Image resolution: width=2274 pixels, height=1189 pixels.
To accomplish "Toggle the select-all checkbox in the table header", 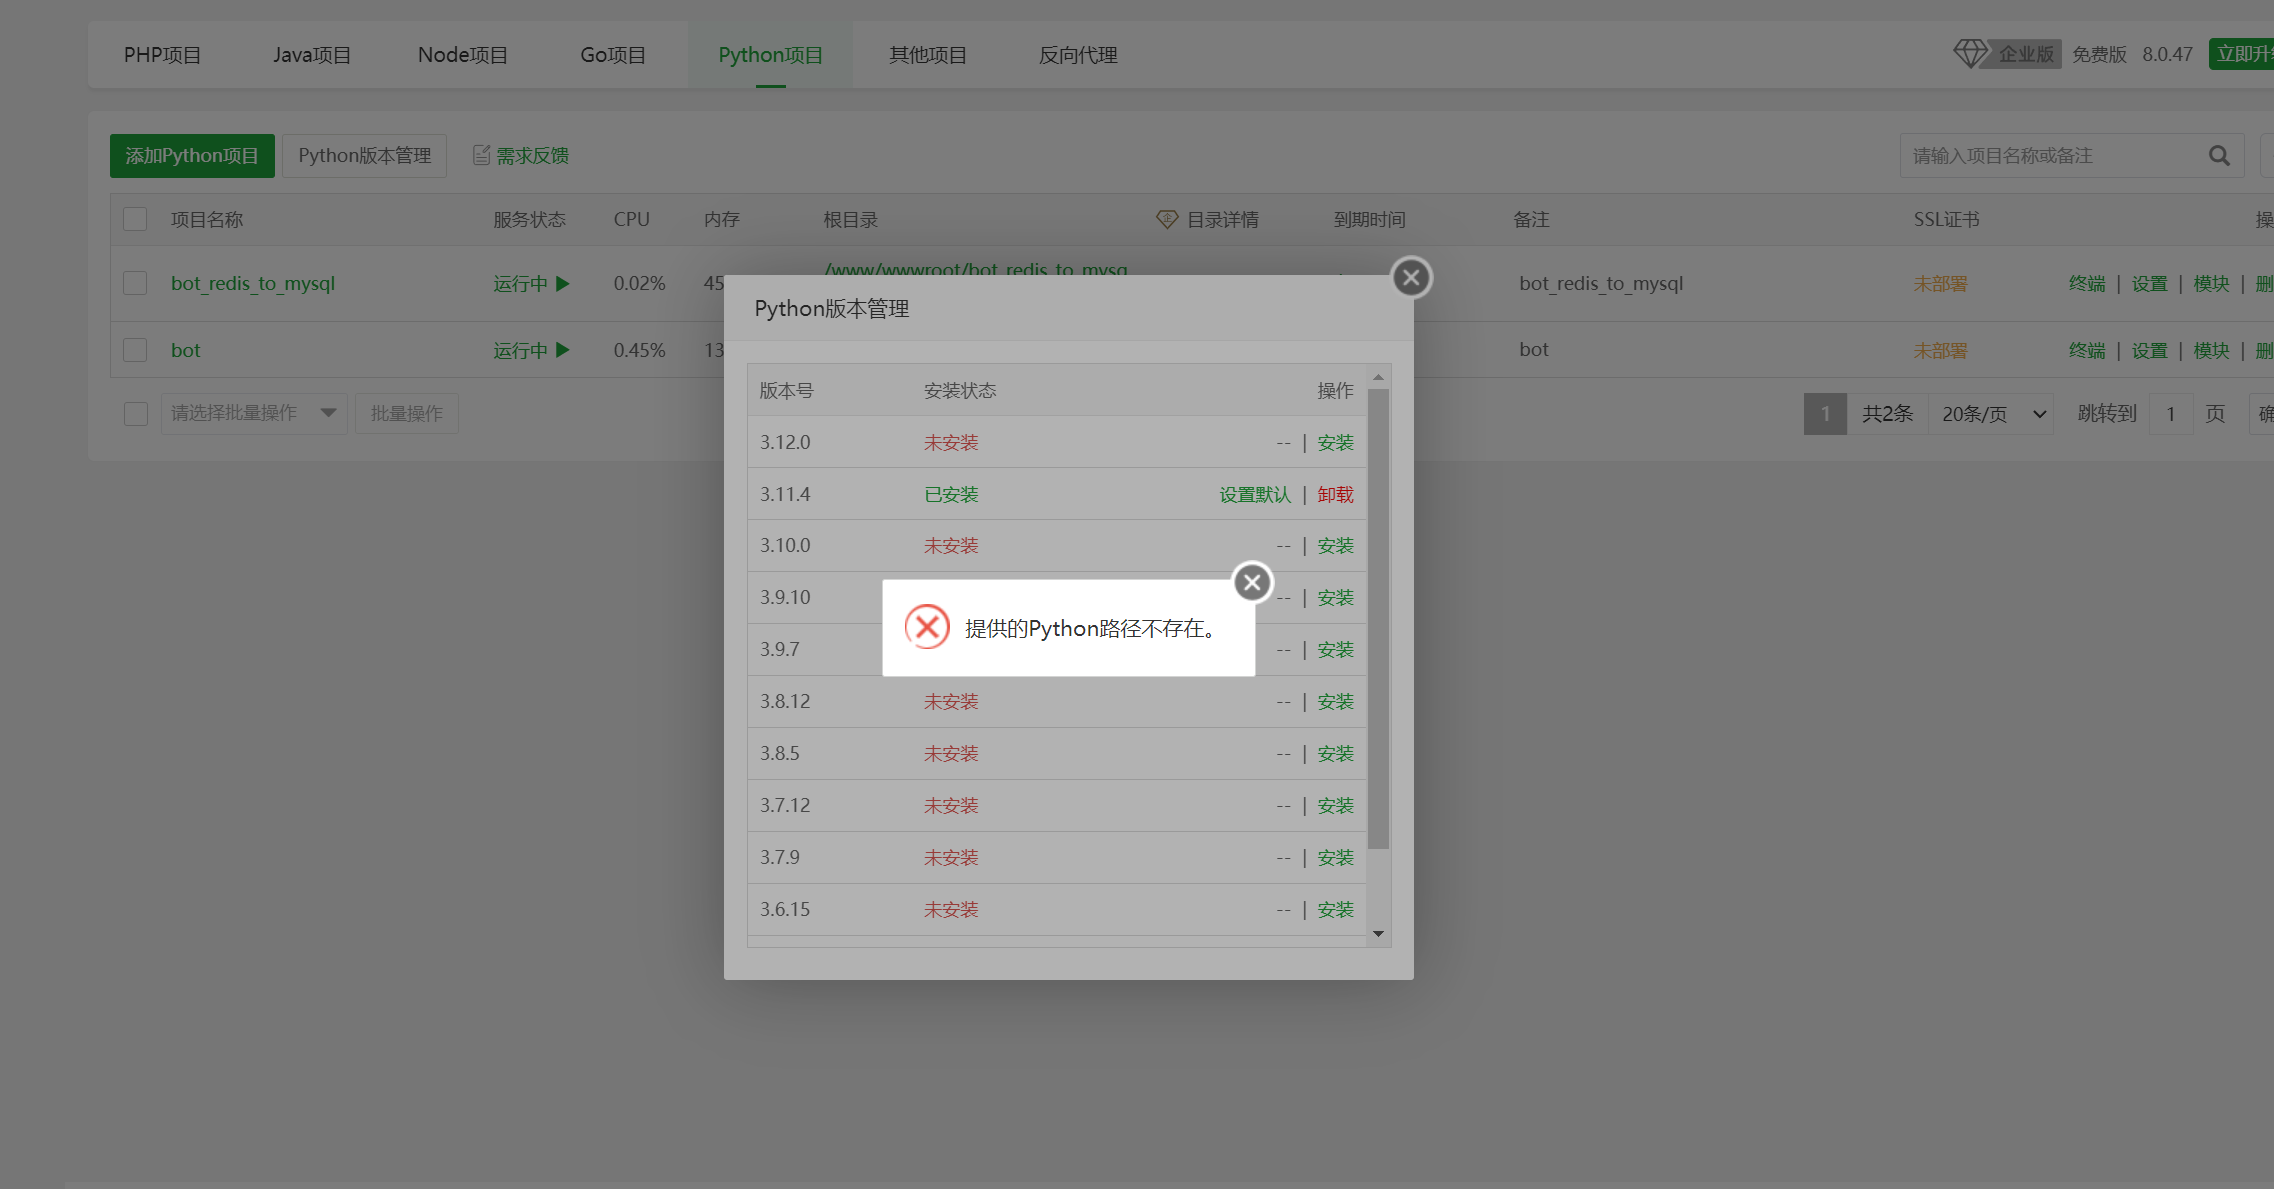I will click(x=135, y=219).
